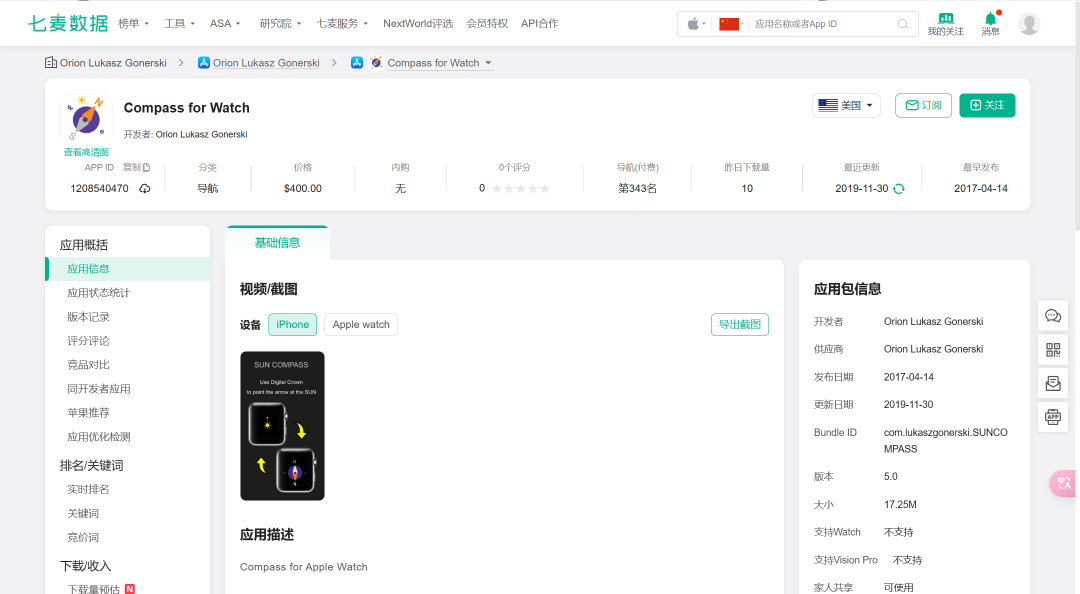
Task: Open 实时排名 in sidebar
Action: (x=88, y=489)
